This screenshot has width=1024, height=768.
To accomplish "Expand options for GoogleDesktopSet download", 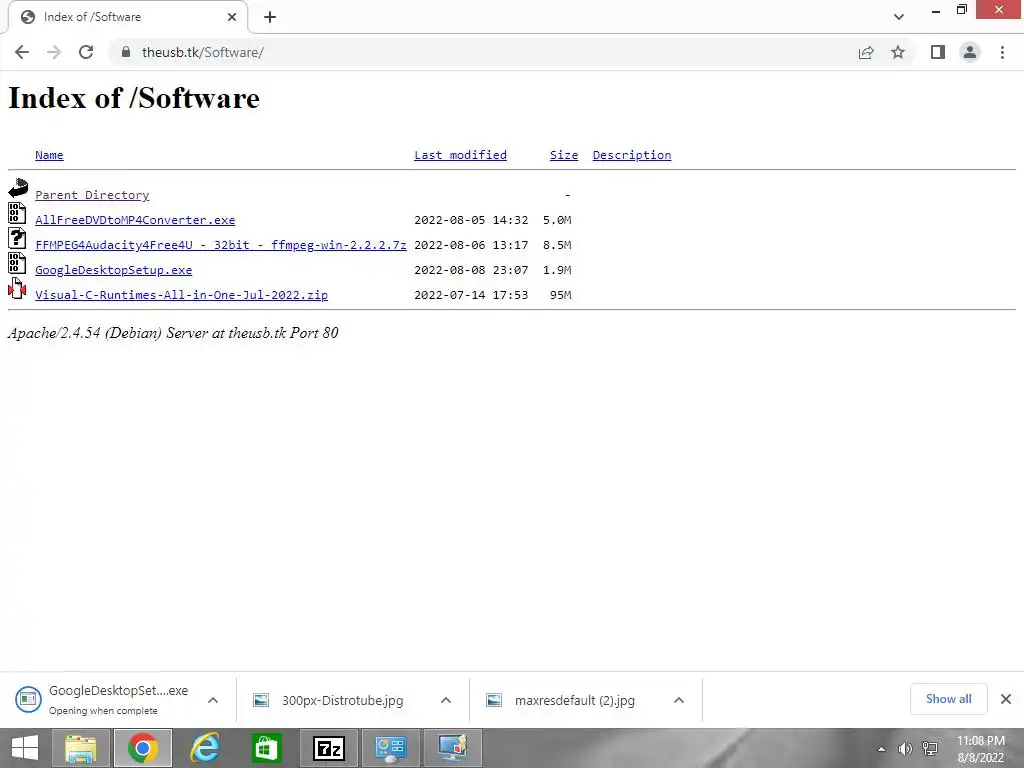I will coord(213,700).
